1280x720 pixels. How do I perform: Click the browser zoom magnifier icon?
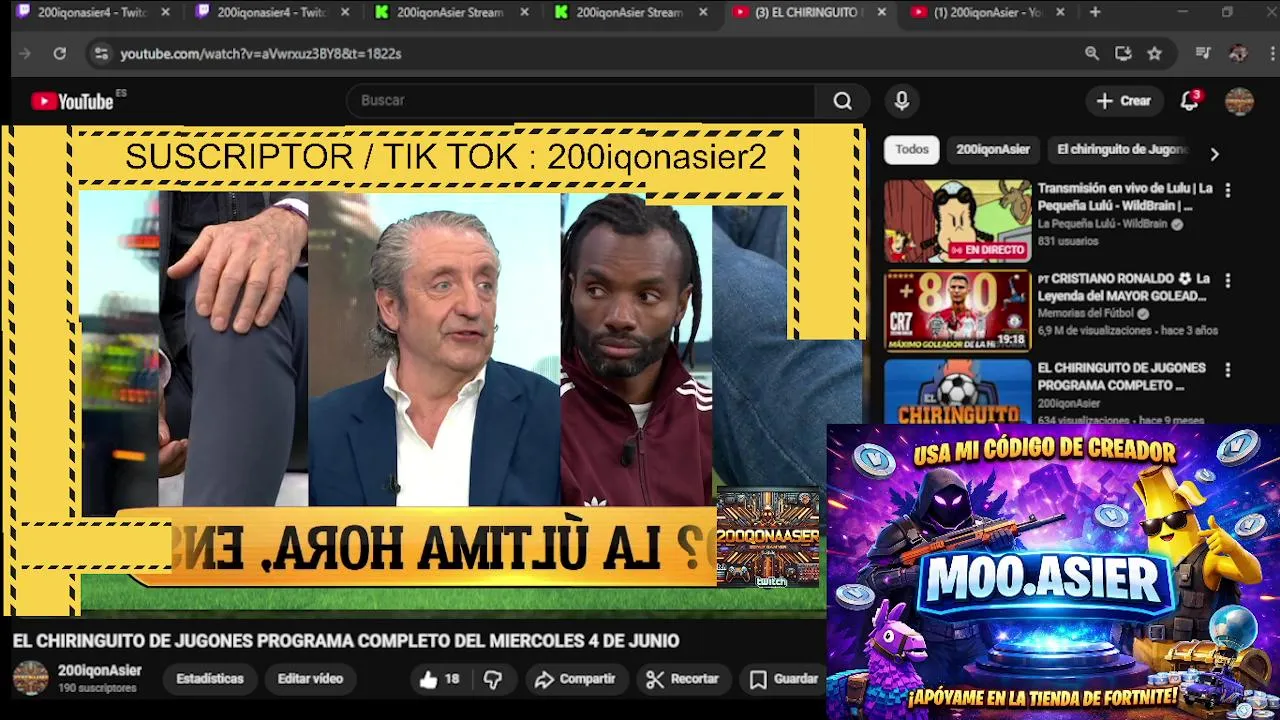1092,54
